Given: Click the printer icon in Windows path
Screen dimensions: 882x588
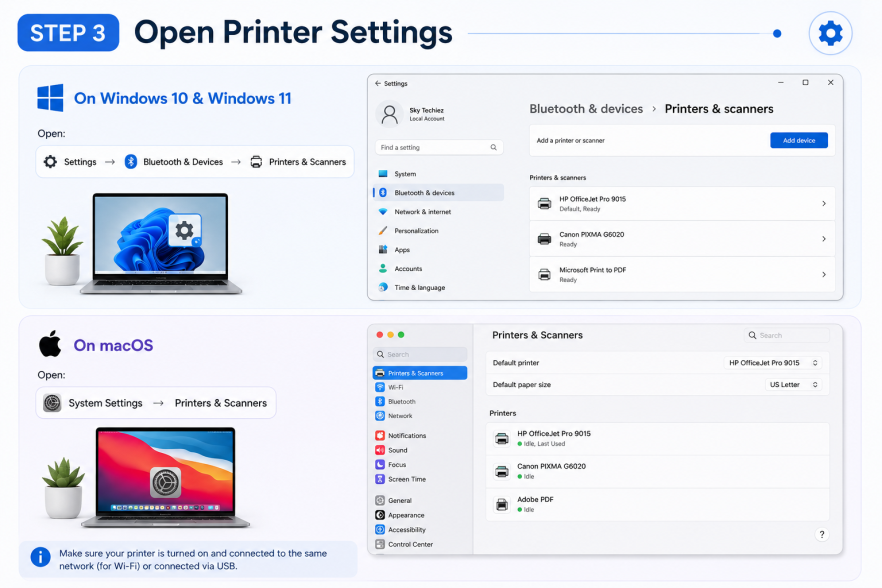Looking at the screenshot, I should tap(256, 162).
